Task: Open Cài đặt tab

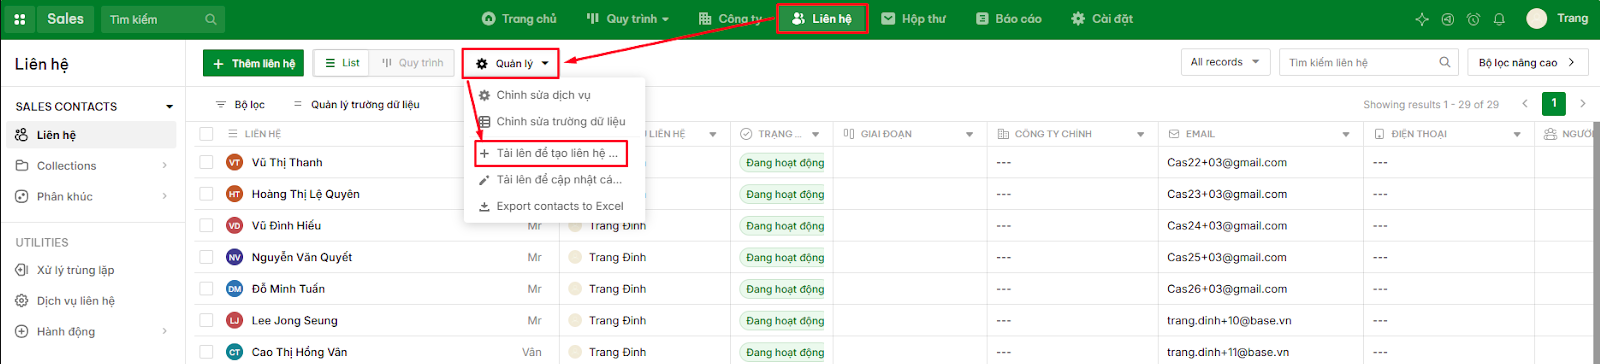Action: click(x=1101, y=19)
